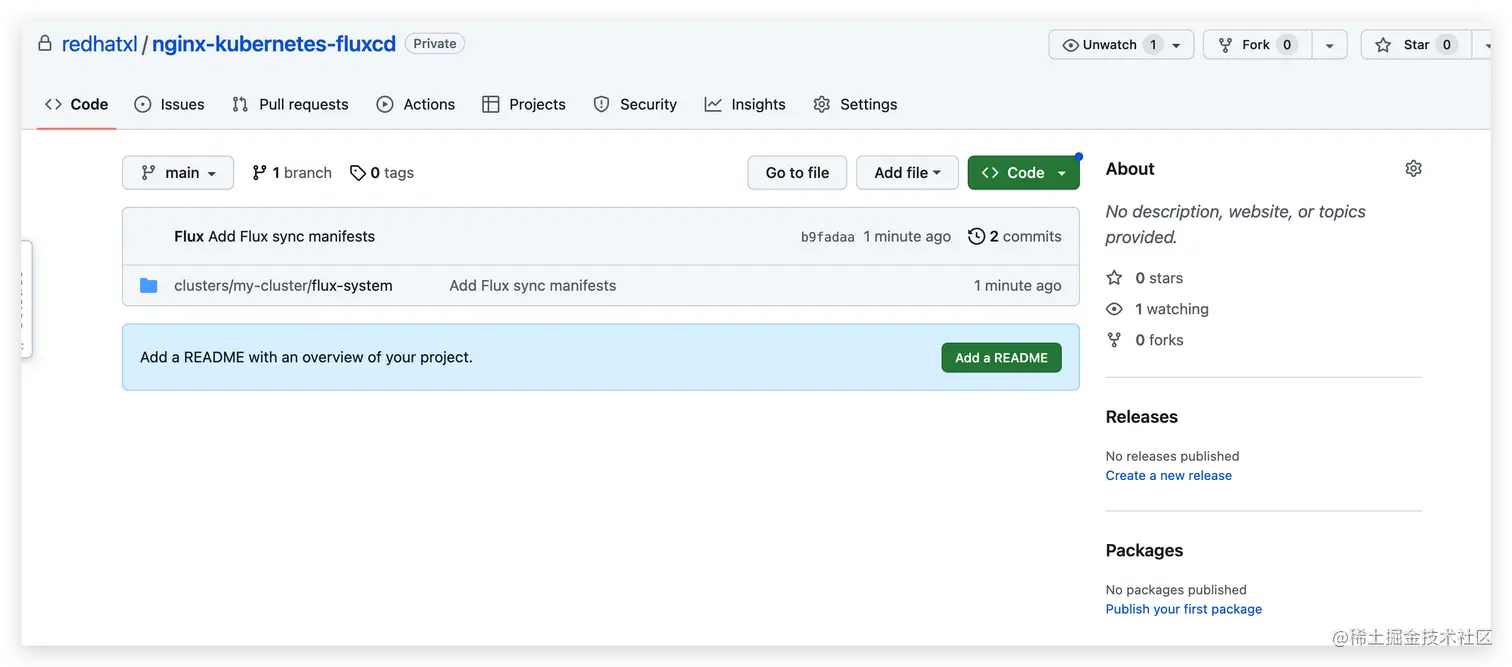Click the commit header's 1 minute ago timestamp

(907, 237)
